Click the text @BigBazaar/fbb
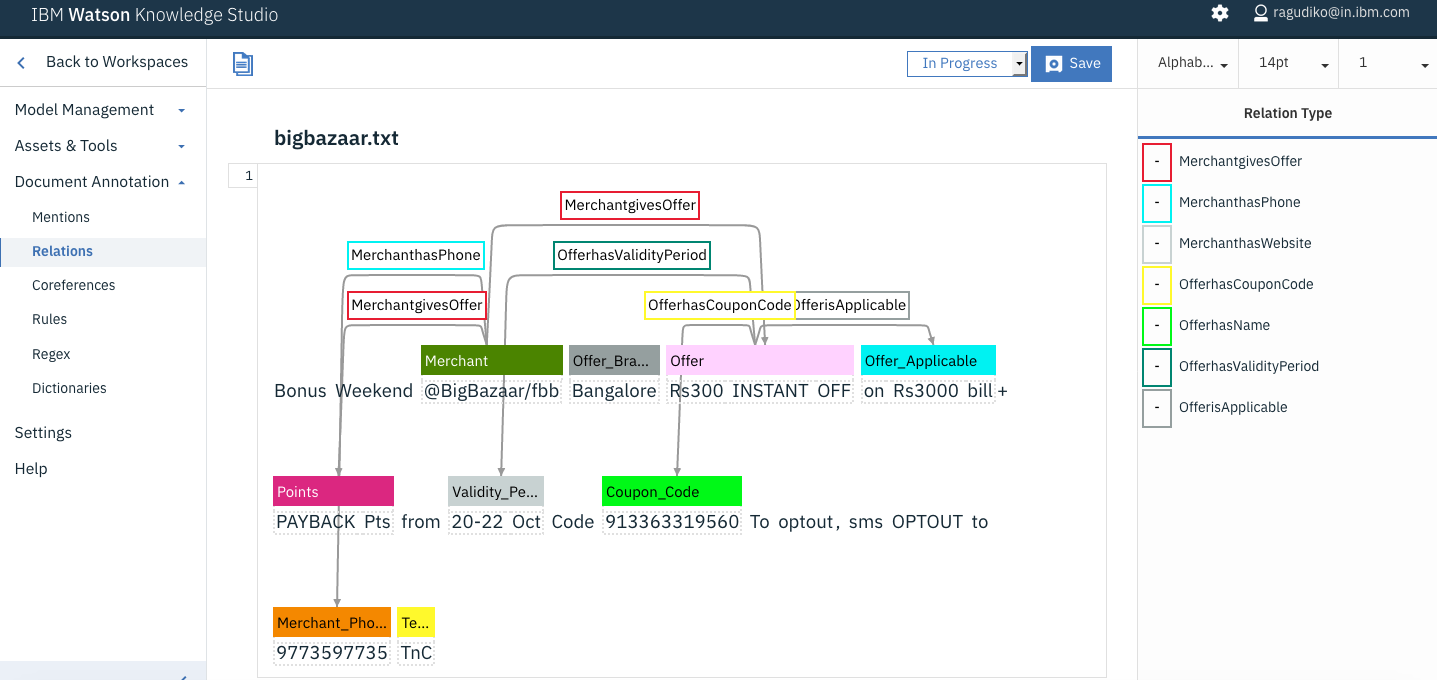The width and height of the screenshot is (1437, 680). 492,391
